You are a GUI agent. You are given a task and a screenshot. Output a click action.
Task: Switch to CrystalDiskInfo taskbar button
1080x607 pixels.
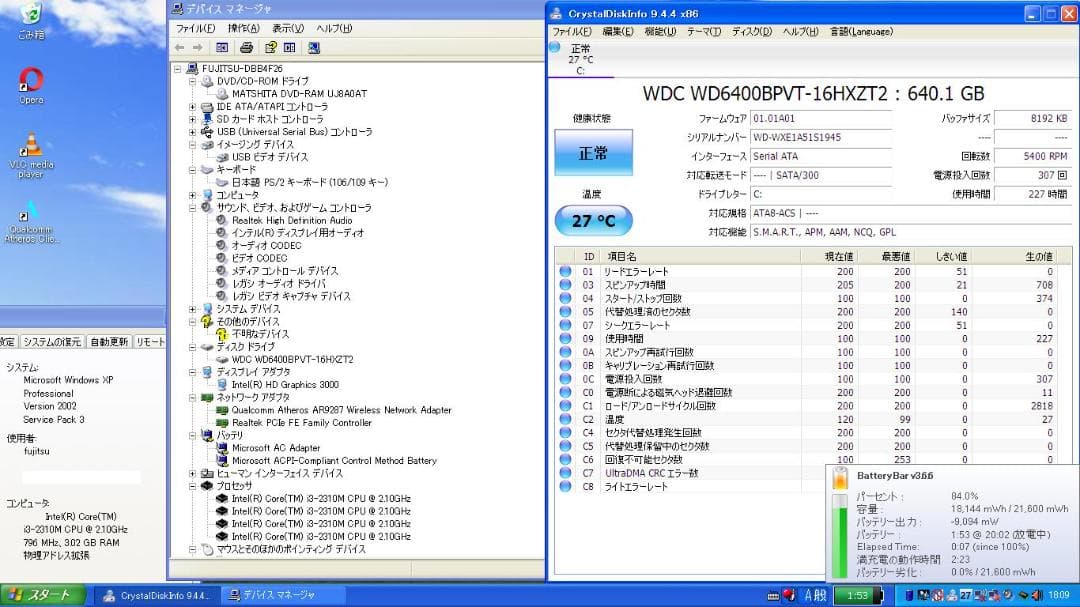pyautogui.click(x=160, y=595)
